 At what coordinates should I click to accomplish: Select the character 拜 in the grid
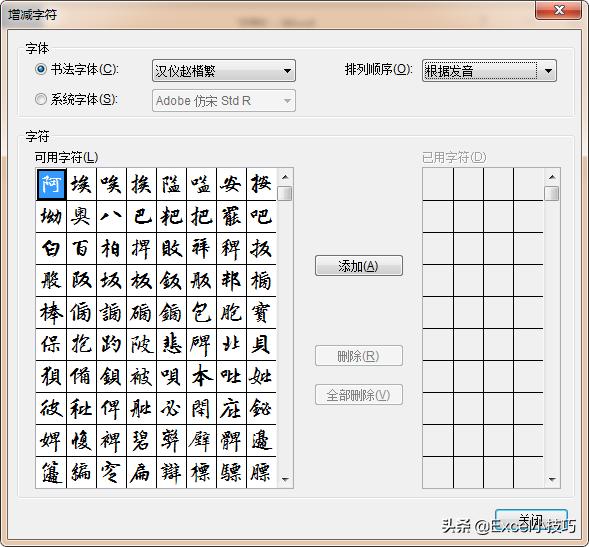201,248
